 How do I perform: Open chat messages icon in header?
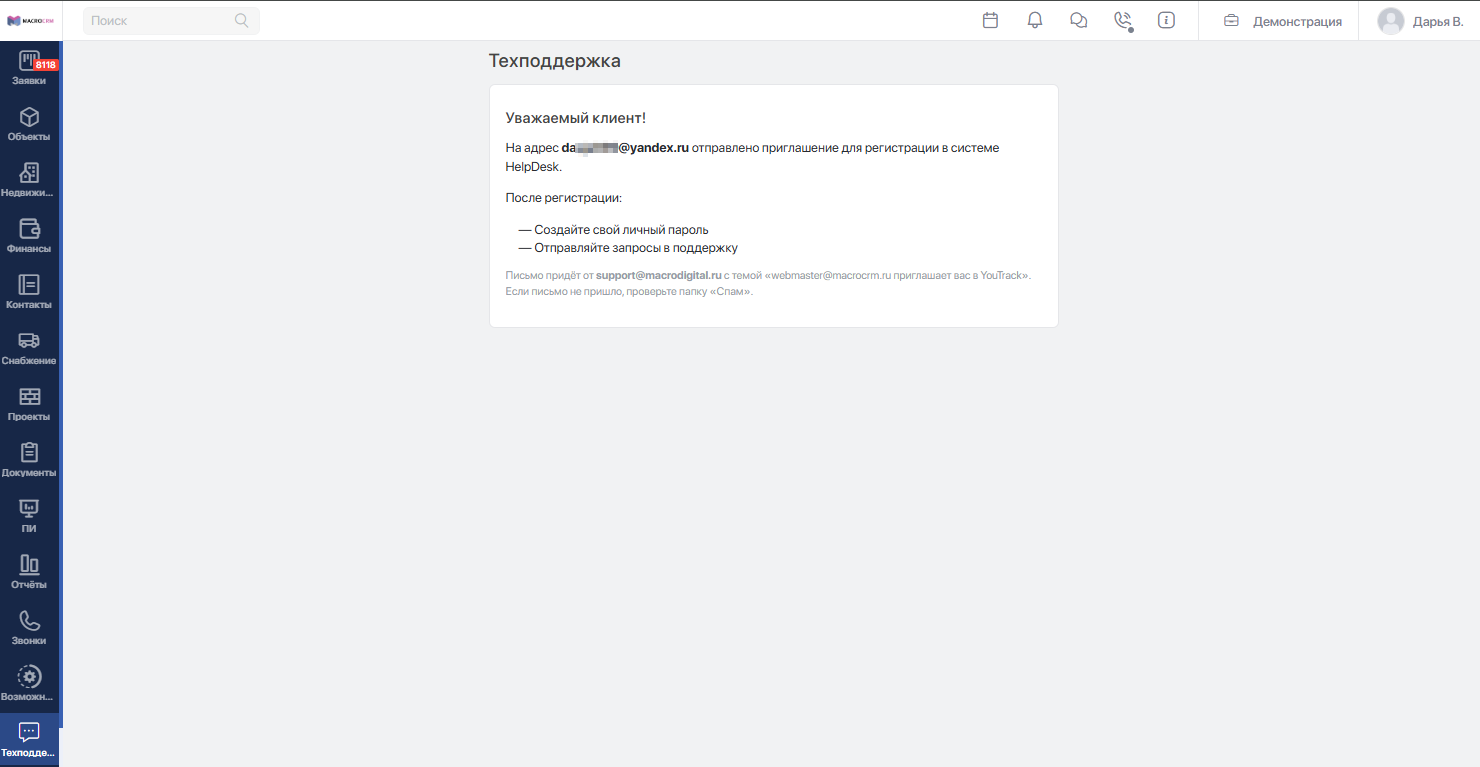(1079, 20)
